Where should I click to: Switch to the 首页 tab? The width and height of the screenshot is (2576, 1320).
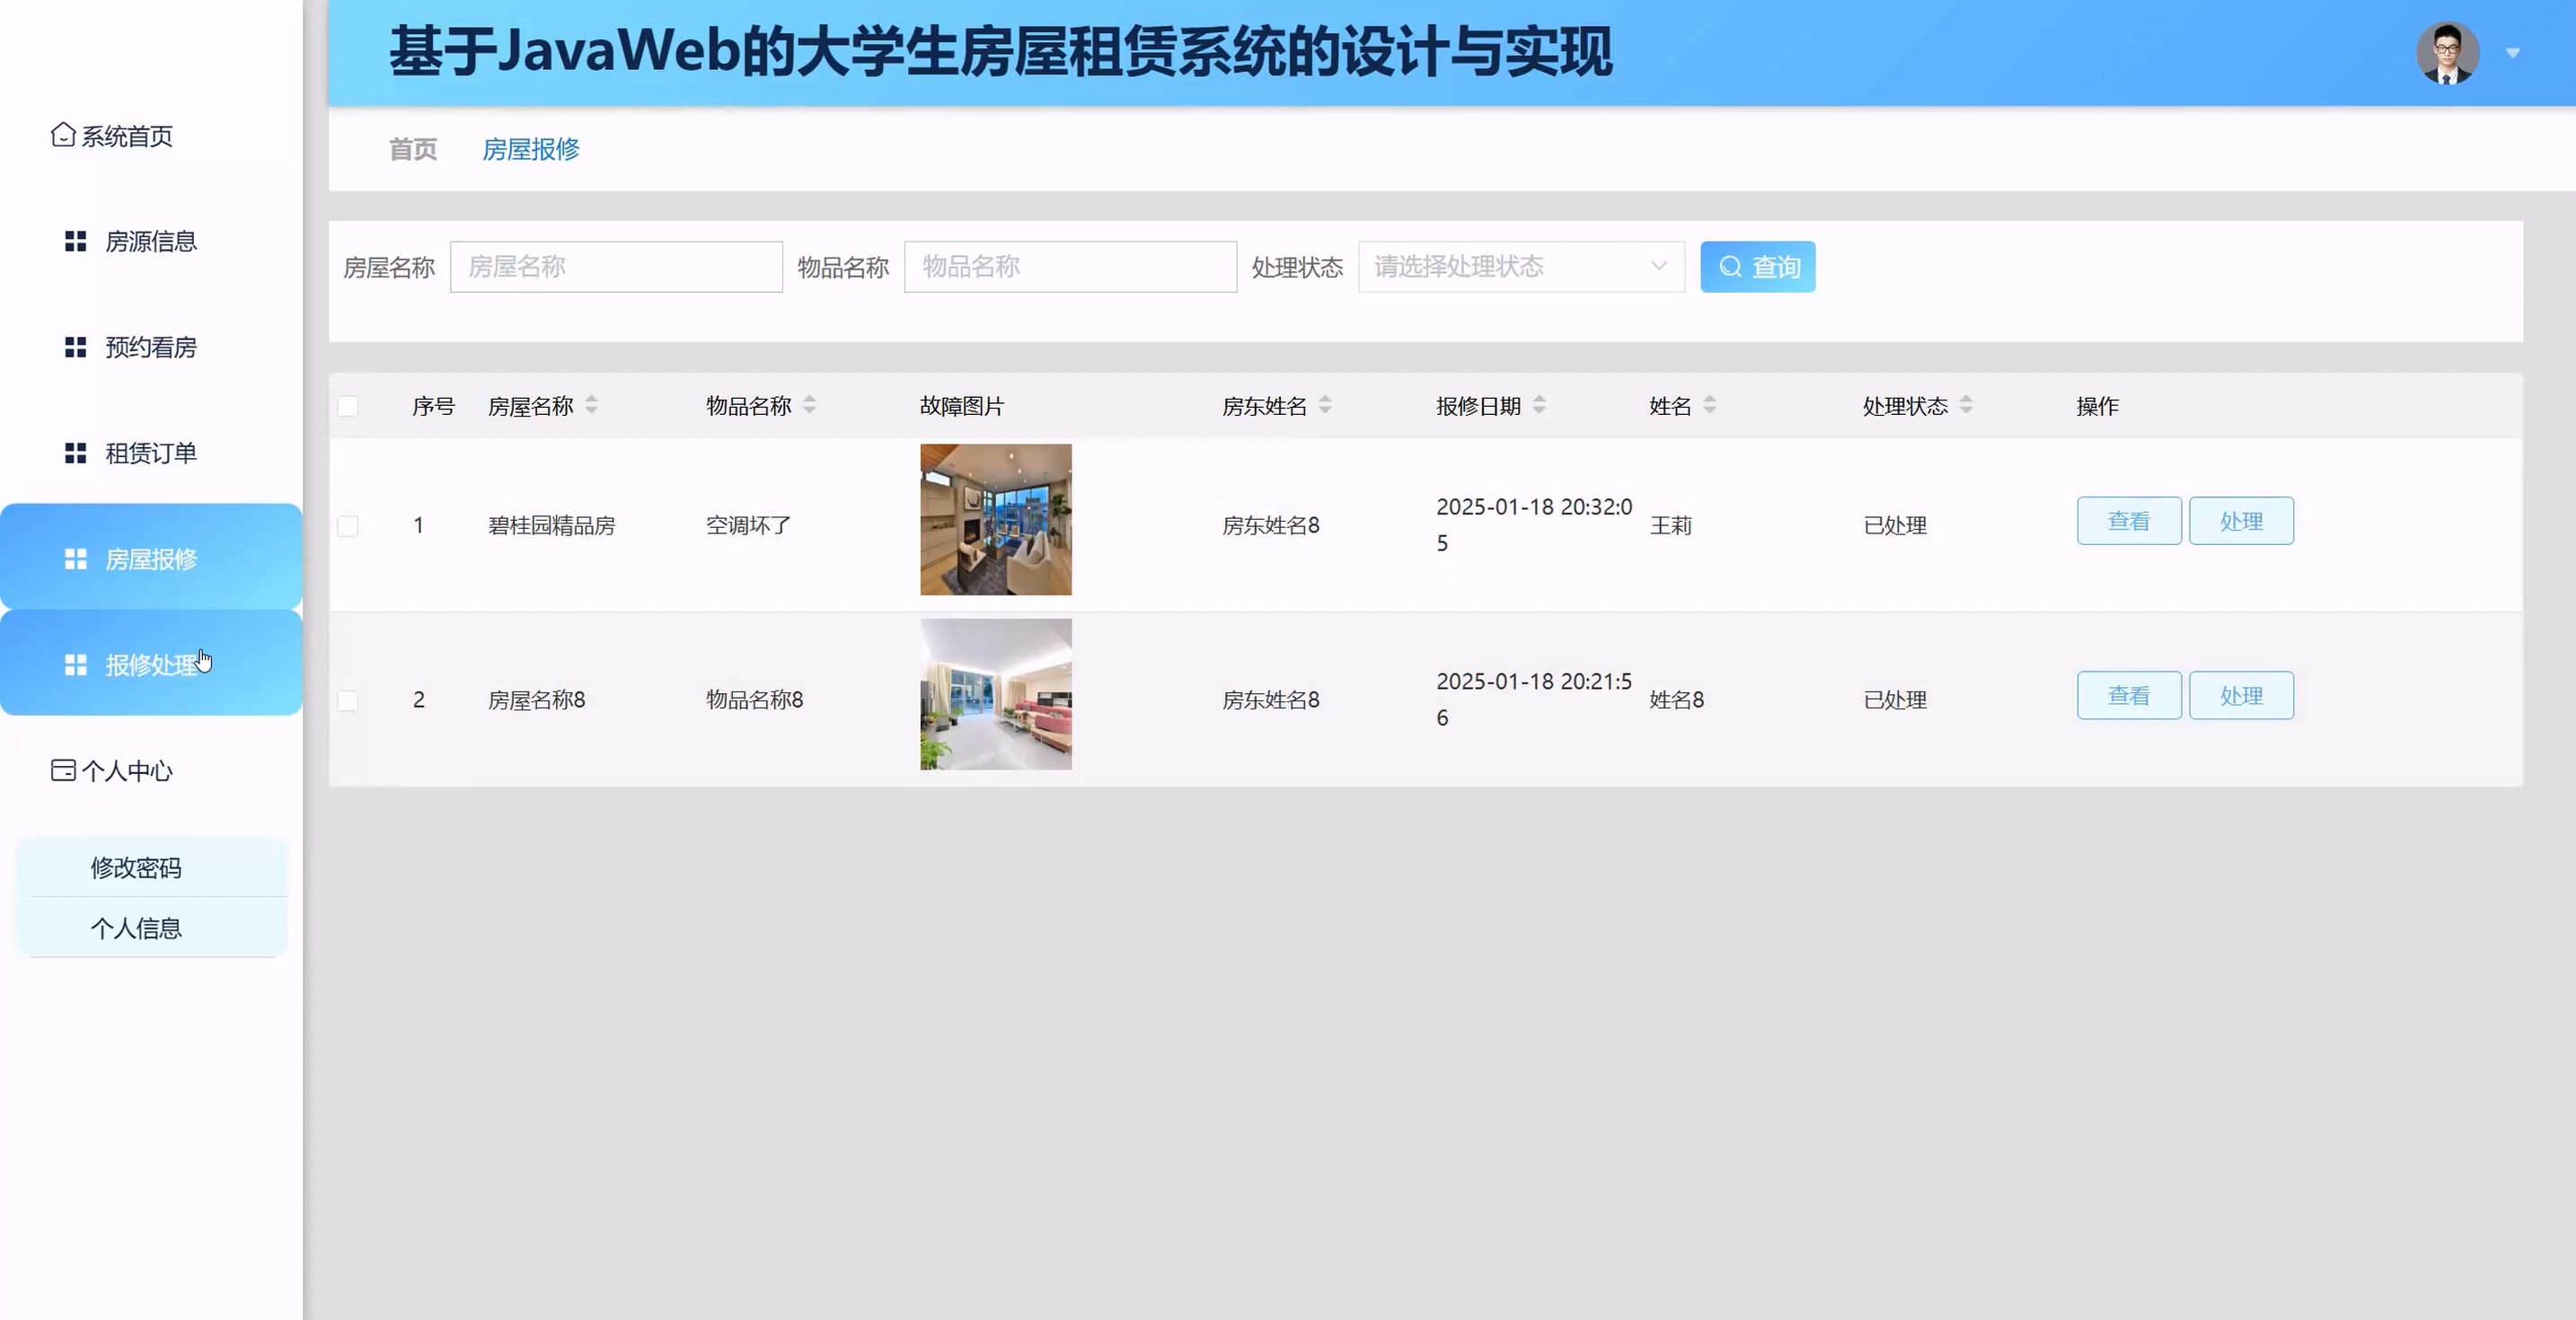pyautogui.click(x=413, y=149)
